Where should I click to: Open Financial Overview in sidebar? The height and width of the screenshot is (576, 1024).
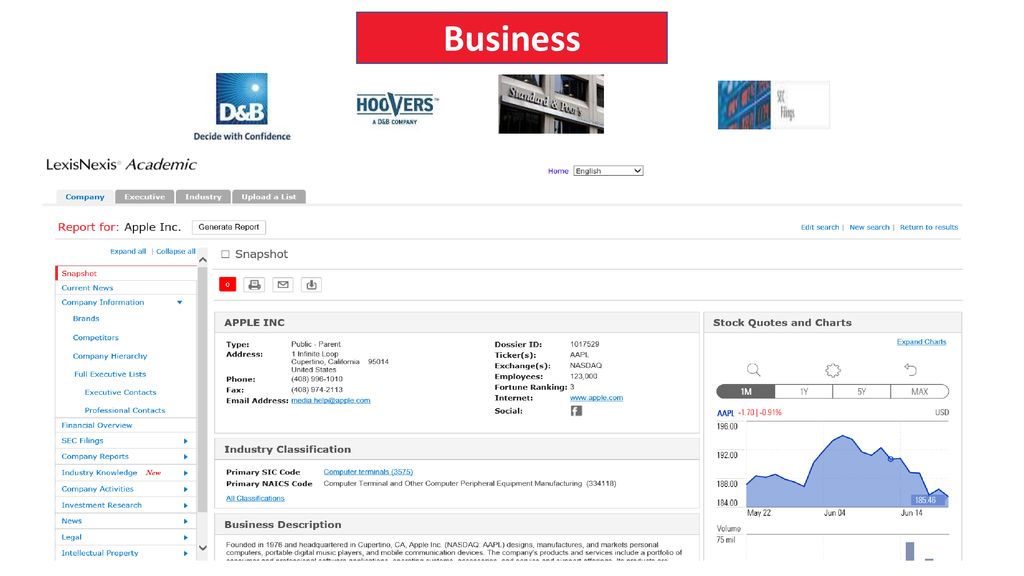click(97, 425)
